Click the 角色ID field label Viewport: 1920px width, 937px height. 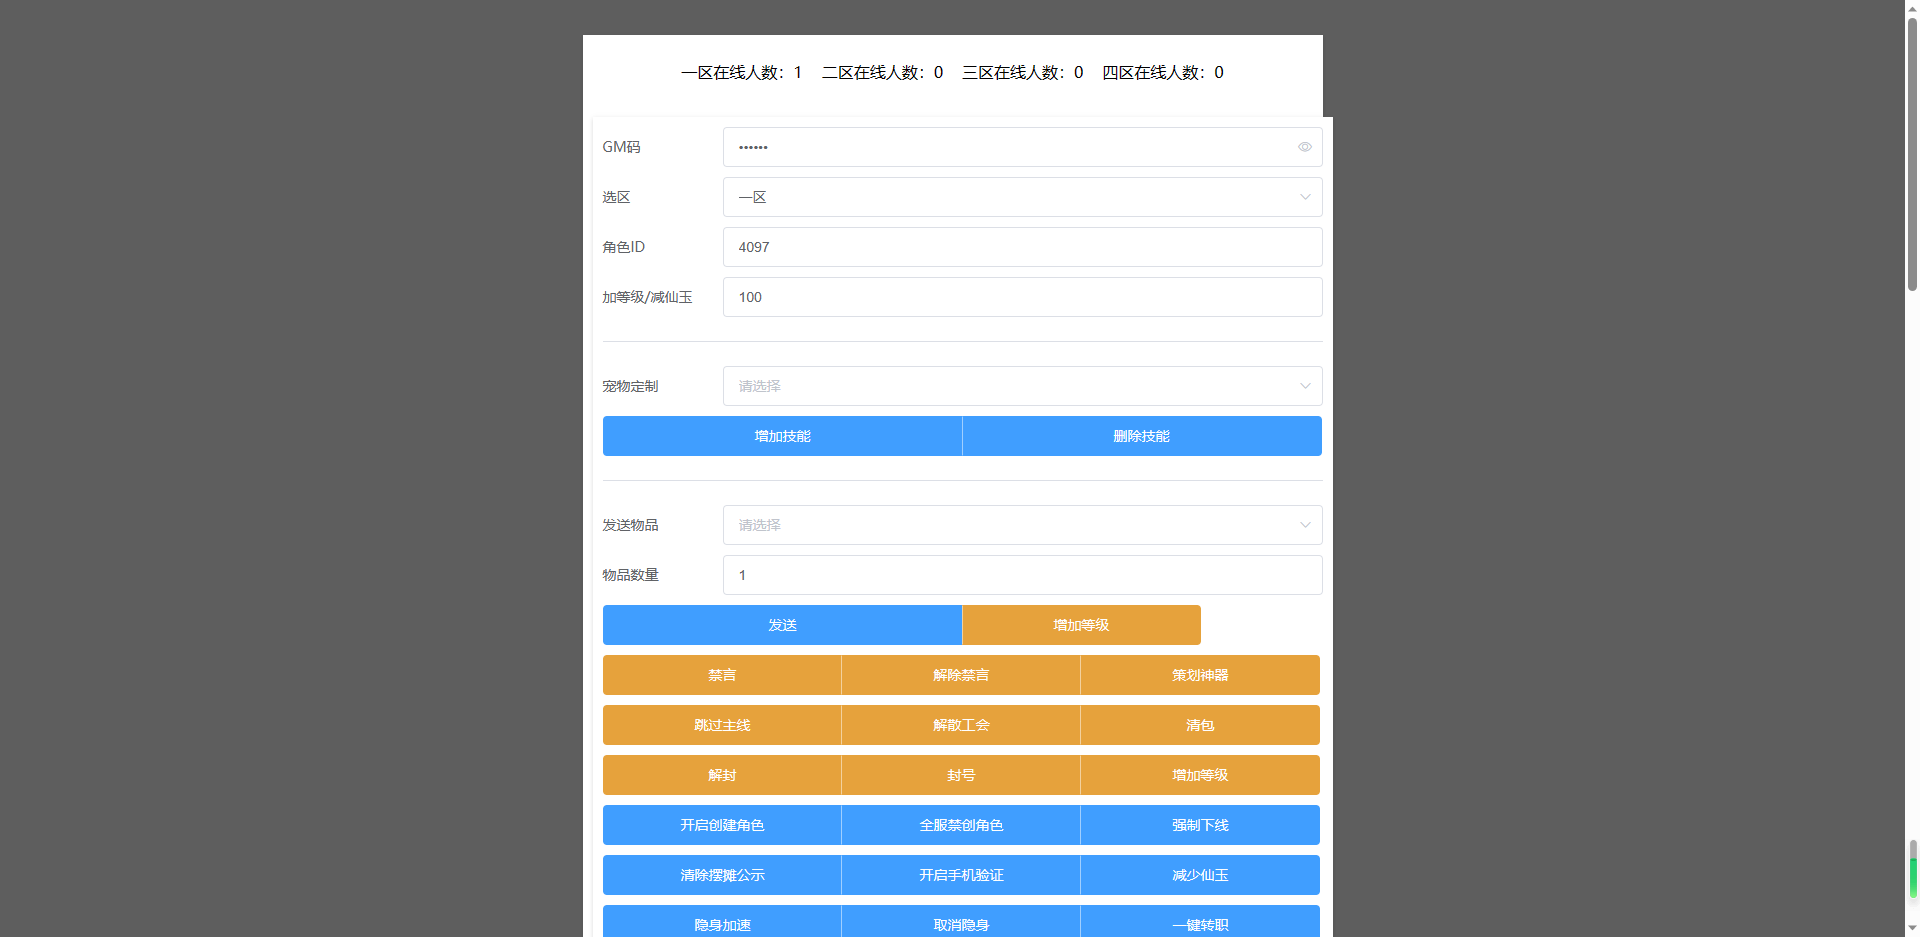pos(623,247)
